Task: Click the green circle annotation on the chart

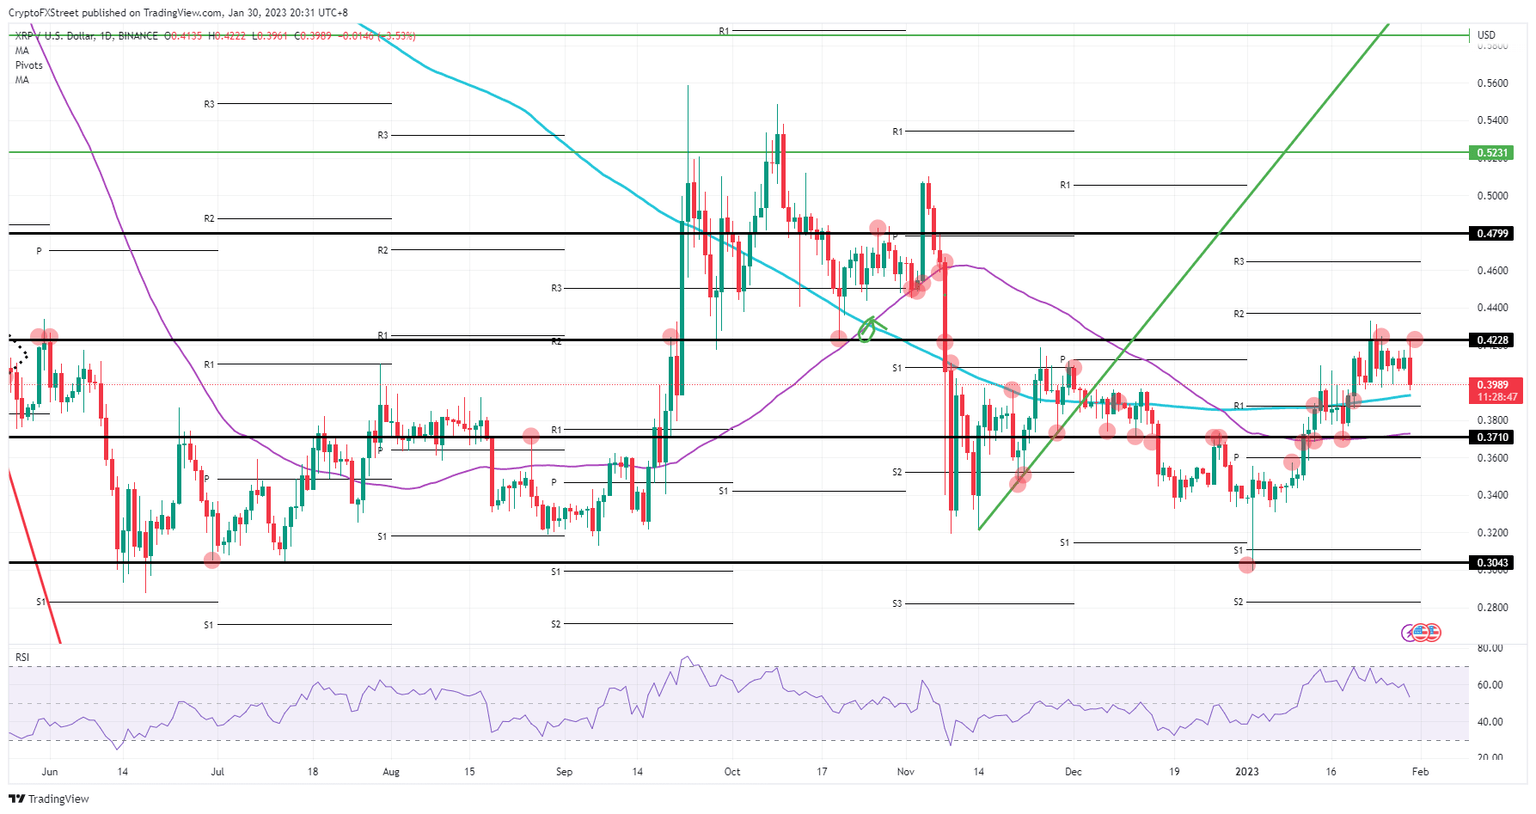Action: coord(864,330)
